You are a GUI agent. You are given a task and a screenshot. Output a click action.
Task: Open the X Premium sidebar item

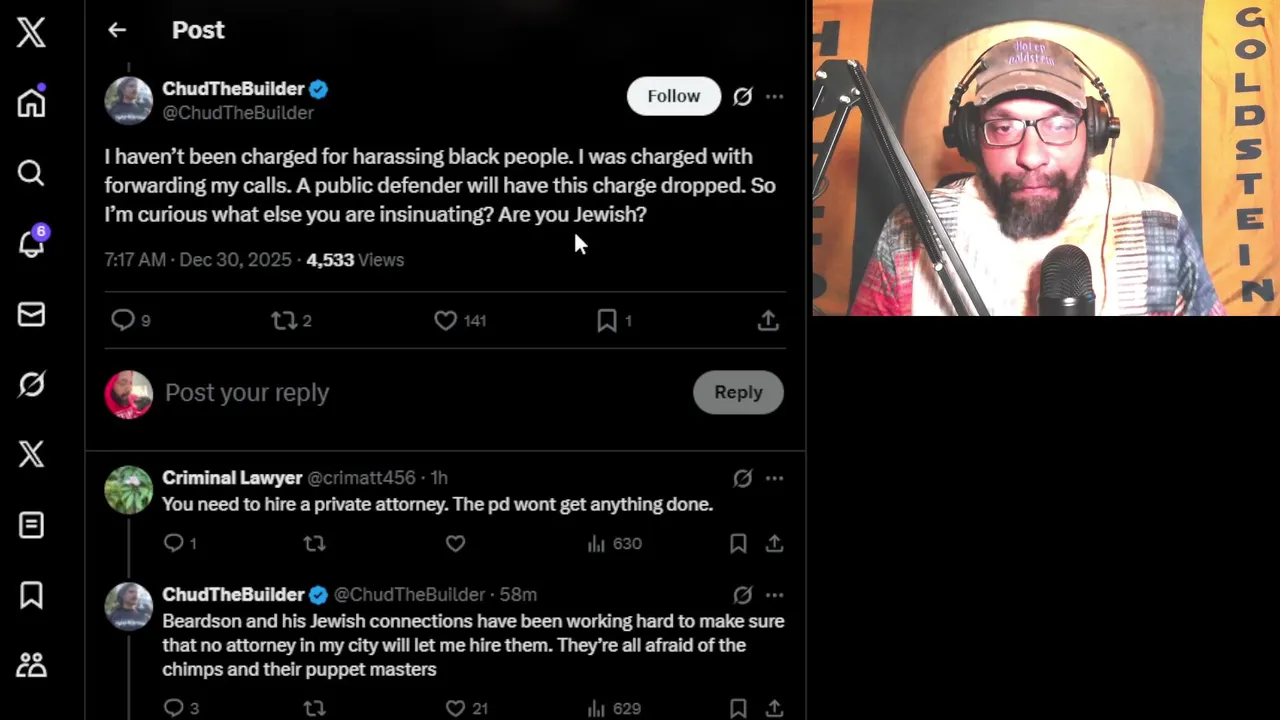tap(31, 454)
